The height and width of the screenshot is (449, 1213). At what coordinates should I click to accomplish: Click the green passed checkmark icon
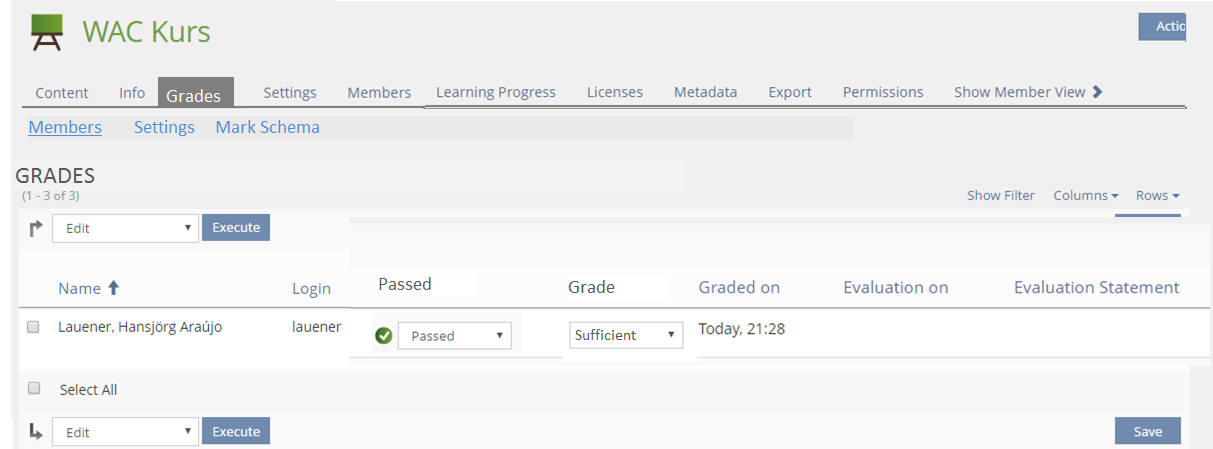coord(383,336)
